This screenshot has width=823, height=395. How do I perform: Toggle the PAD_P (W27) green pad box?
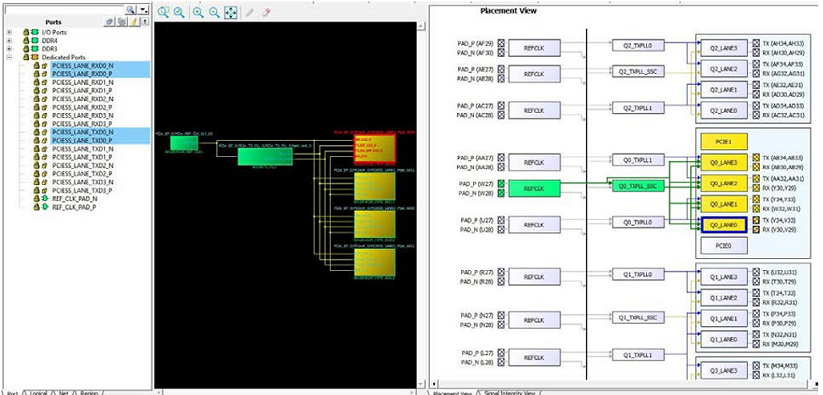tap(501, 184)
